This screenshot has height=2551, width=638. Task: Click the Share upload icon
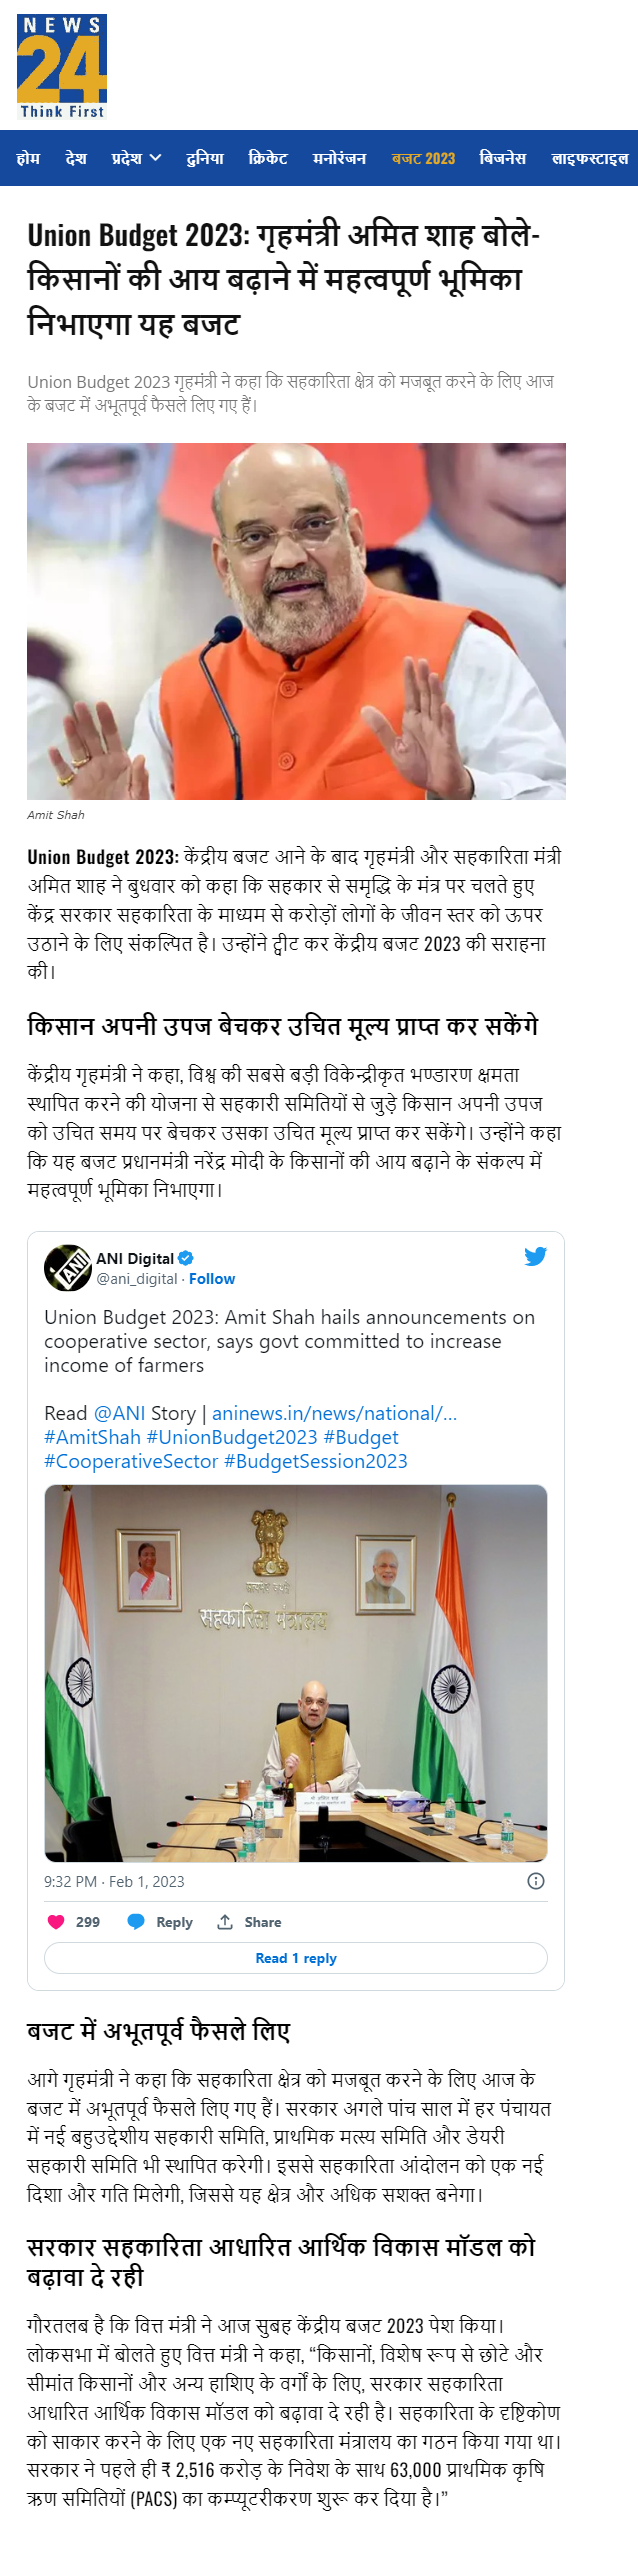coord(225,1921)
